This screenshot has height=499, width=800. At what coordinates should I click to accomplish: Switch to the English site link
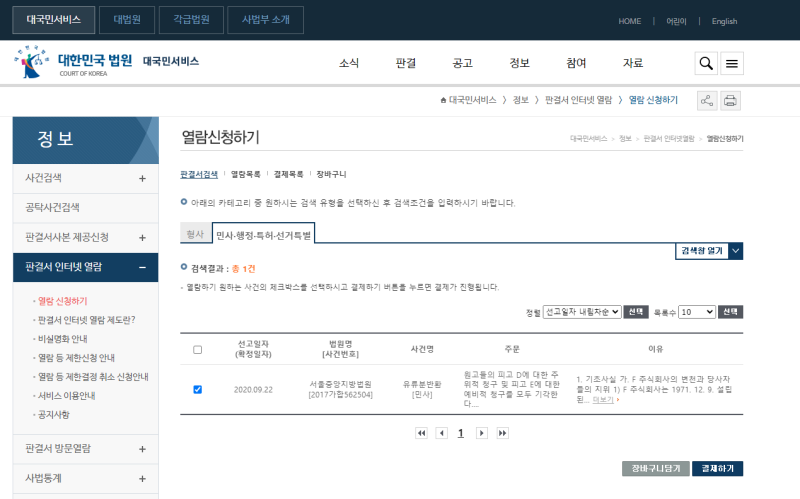tap(724, 21)
